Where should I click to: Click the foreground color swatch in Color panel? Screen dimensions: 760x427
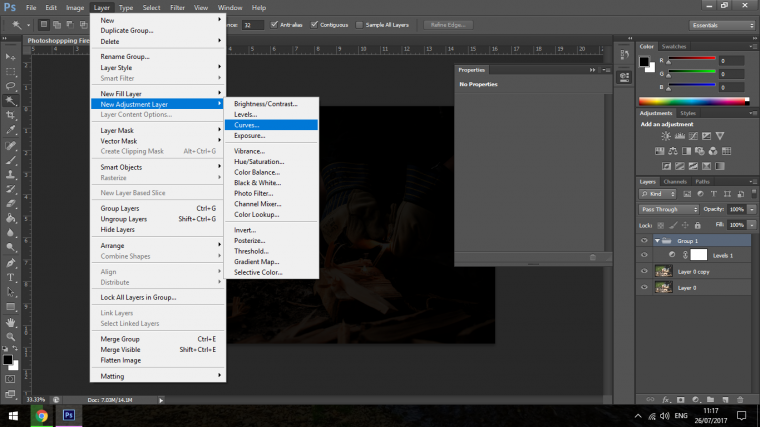(644, 62)
